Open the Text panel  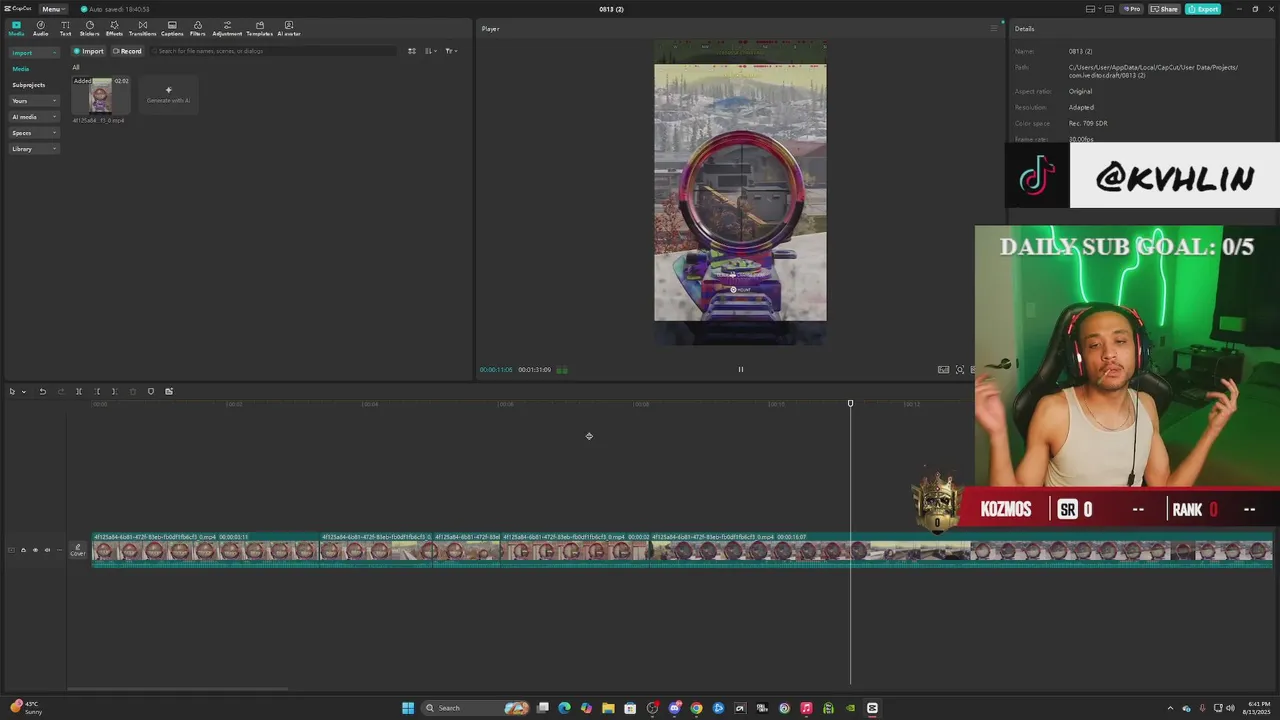coord(65,28)
